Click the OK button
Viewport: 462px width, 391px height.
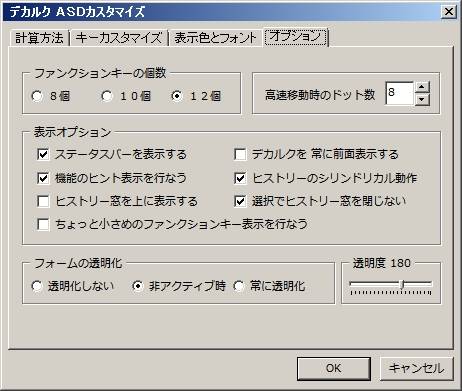pyautogui.click(x=334, y=368)
